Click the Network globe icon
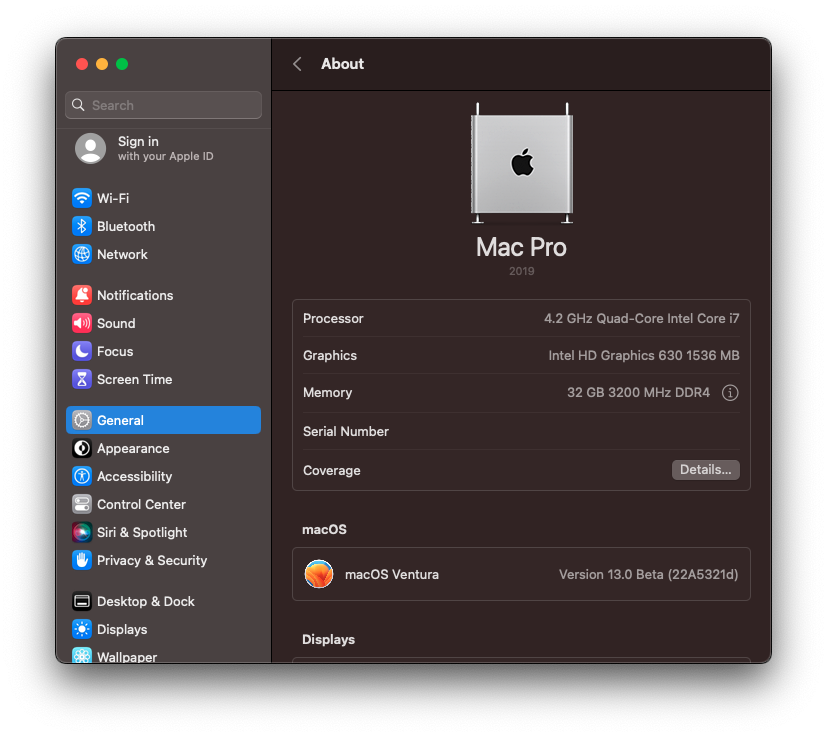The height and width of the screenshot is (737, 827). pyautogui.click(x=82, y=254)
